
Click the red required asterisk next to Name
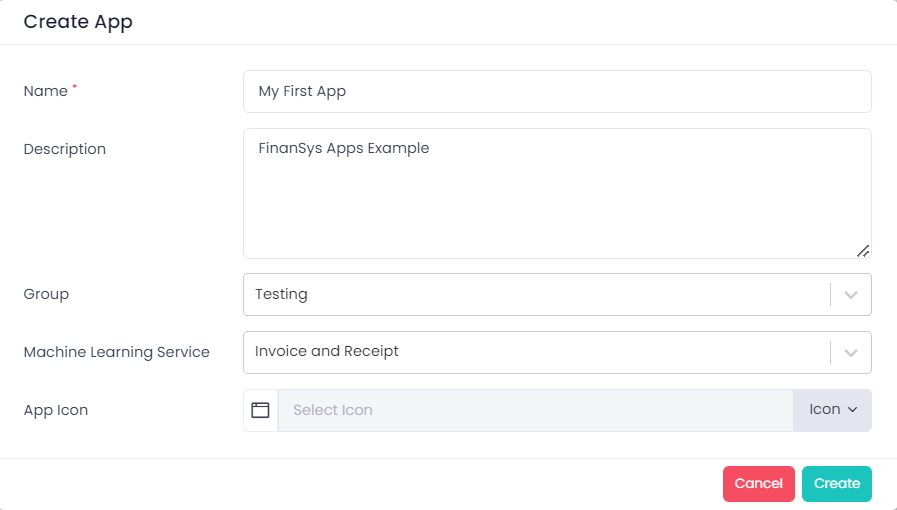pyautogui.click(x=74, y=88)
